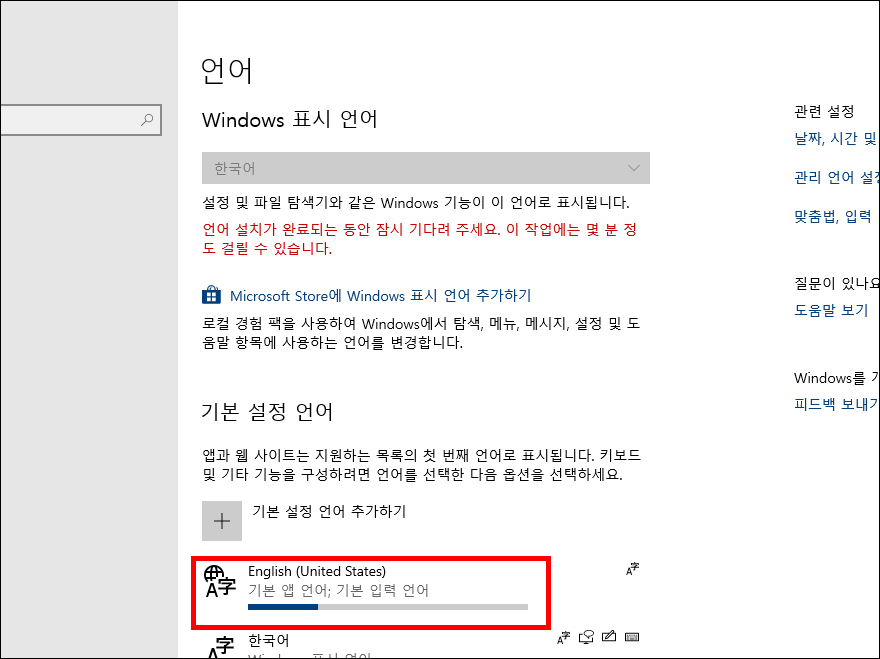Click the plus button to add language
Image resolution: width=880 pixels, height=659 pixels.
click(x=222, y=521)
